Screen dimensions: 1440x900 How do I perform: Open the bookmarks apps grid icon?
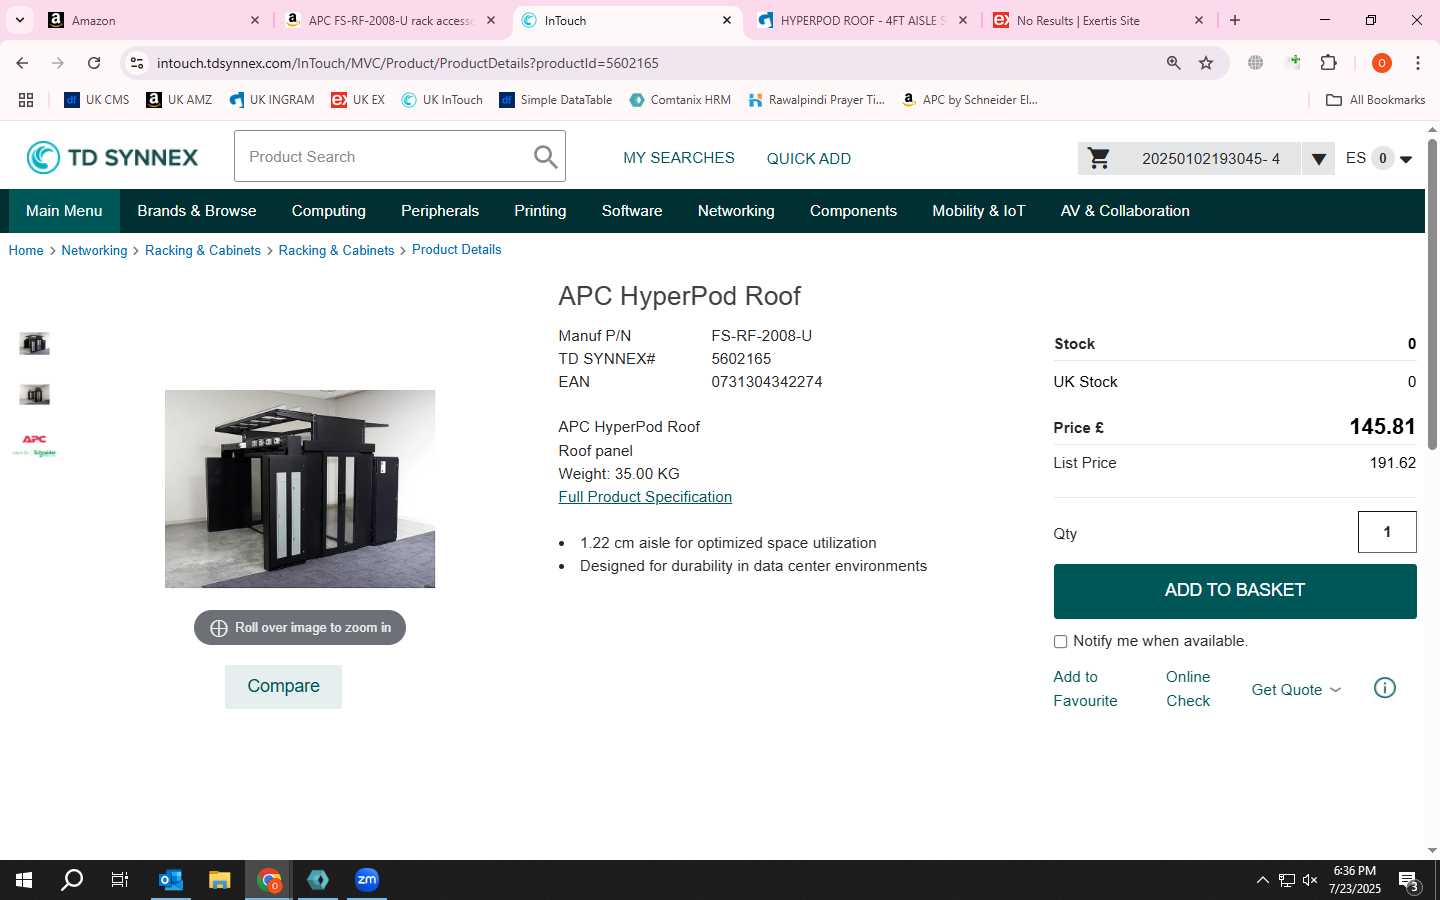(x=26, y=100)
